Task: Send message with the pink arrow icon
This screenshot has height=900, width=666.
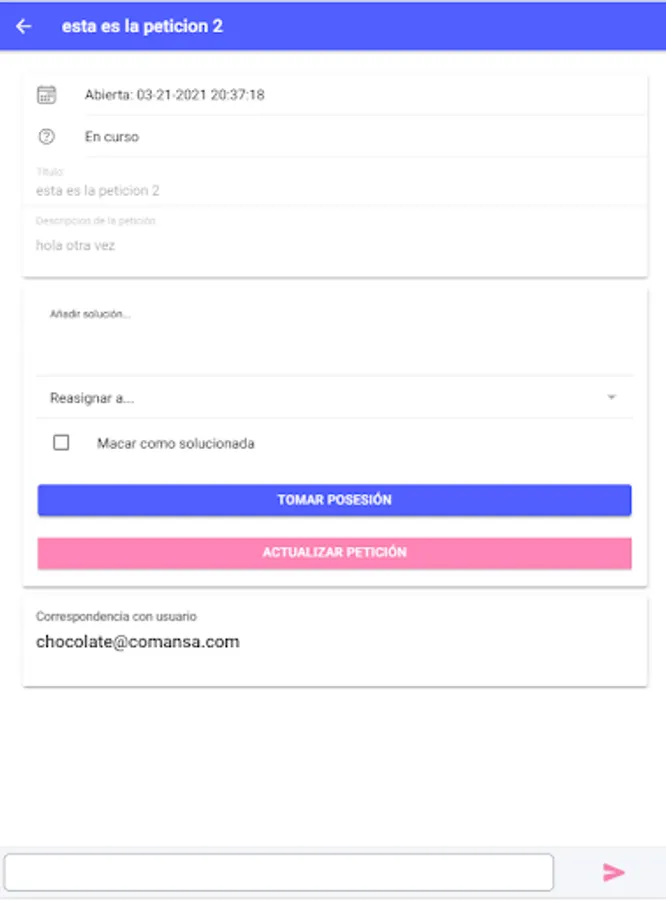Action: click(613, 872)
